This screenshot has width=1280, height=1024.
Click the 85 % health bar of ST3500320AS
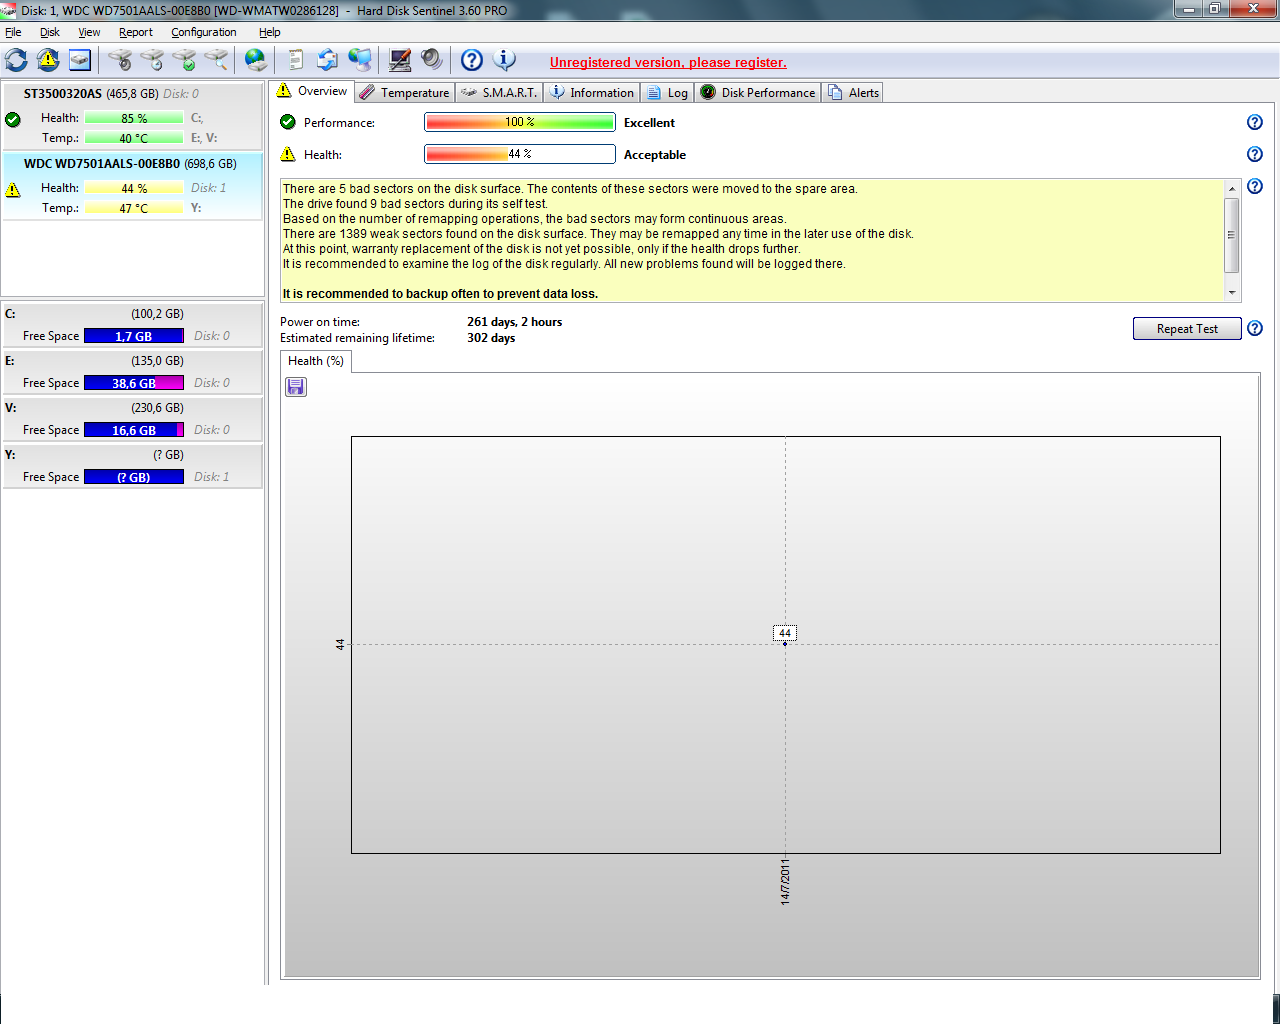click(134, 118)
